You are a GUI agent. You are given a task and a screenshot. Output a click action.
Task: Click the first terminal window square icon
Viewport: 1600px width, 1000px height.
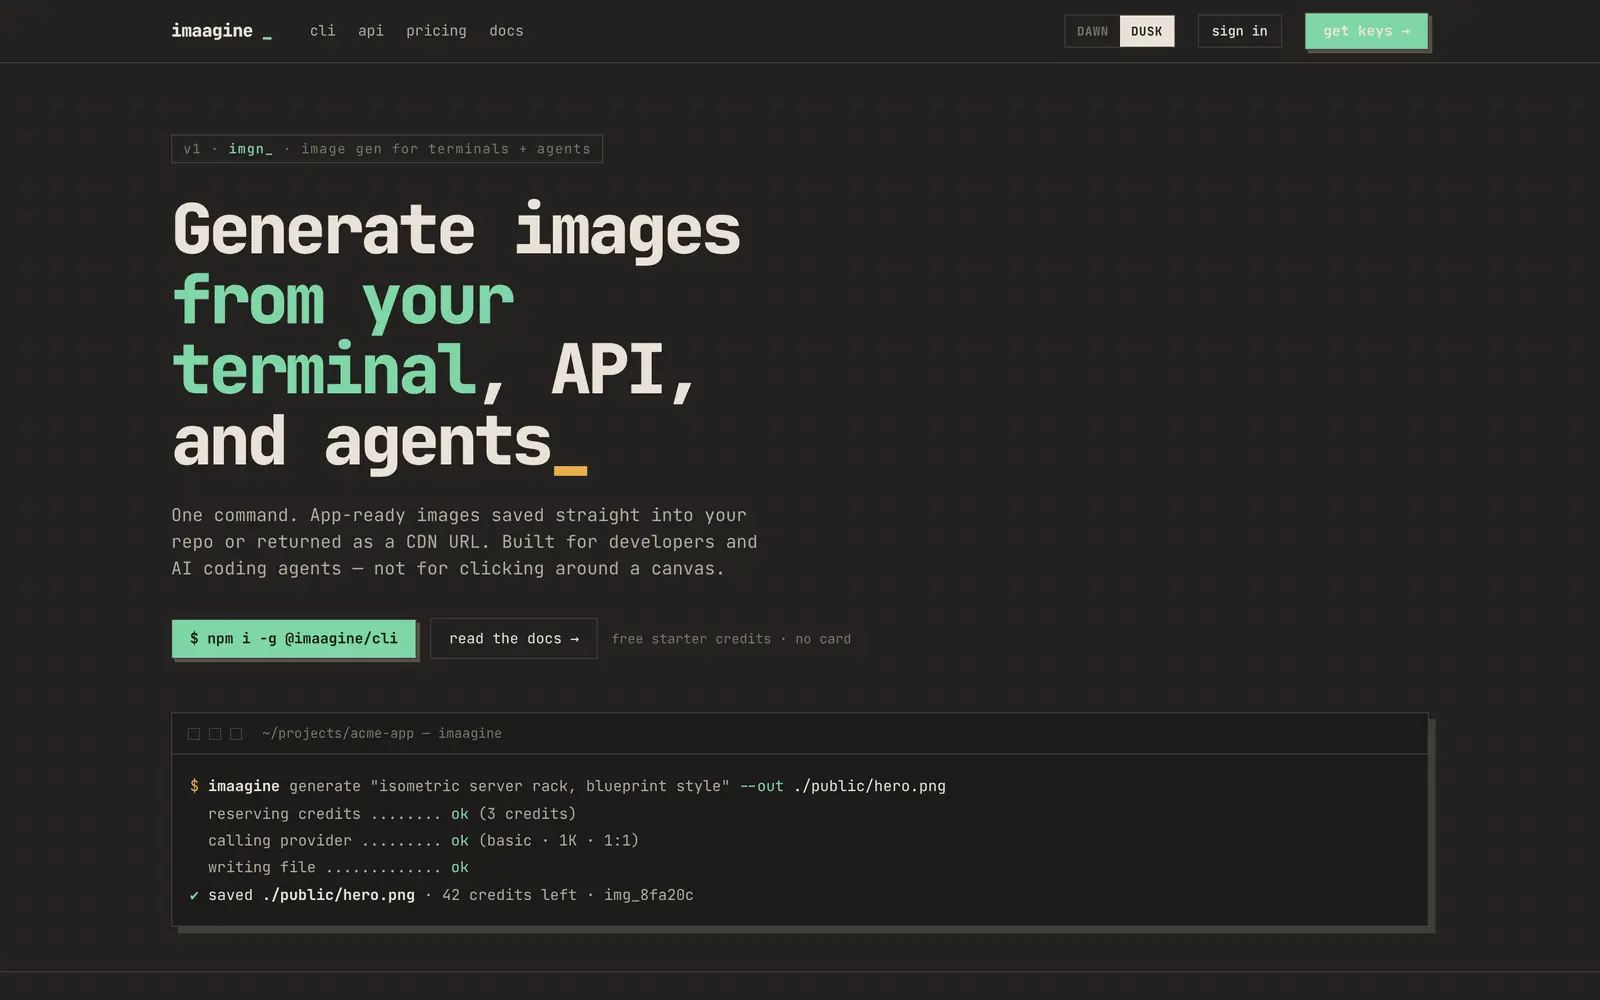pyautogui.click(x=194, y=734)
